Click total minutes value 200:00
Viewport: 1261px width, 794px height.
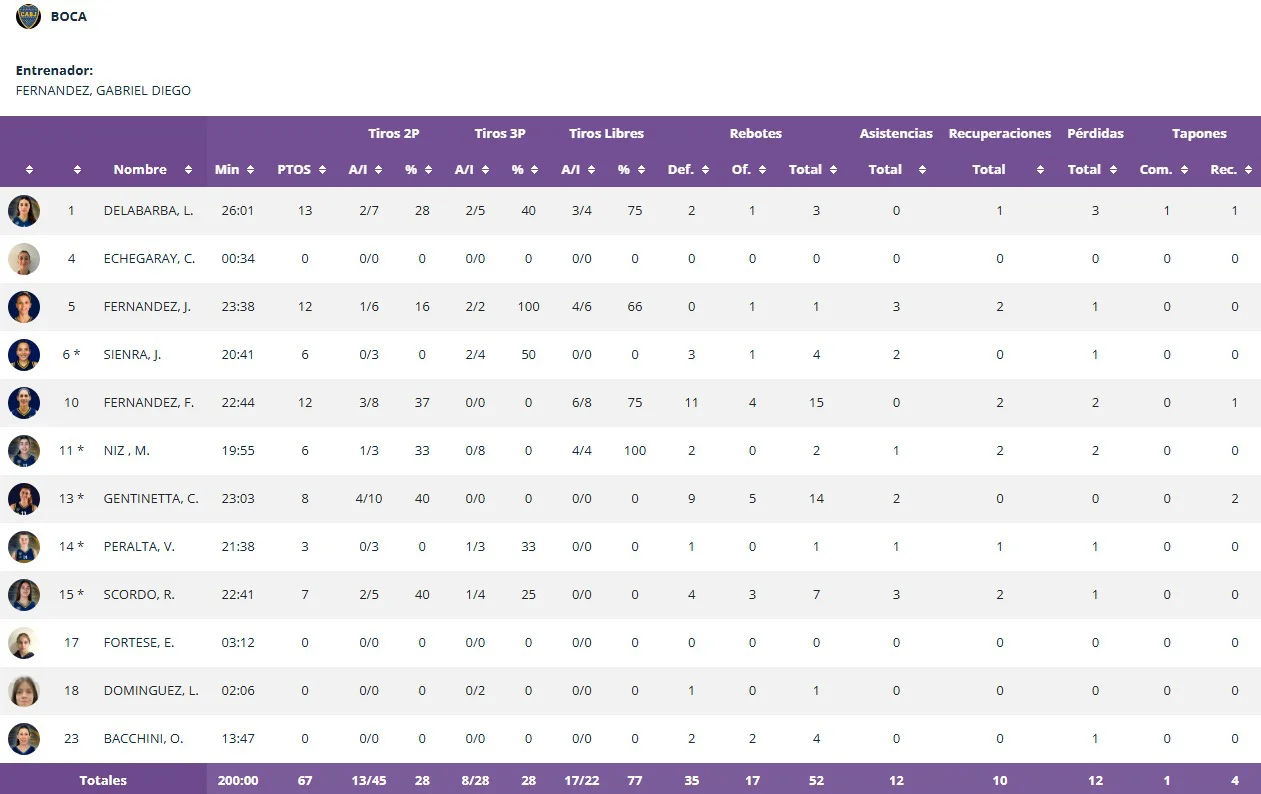click(x=238, y=780)
